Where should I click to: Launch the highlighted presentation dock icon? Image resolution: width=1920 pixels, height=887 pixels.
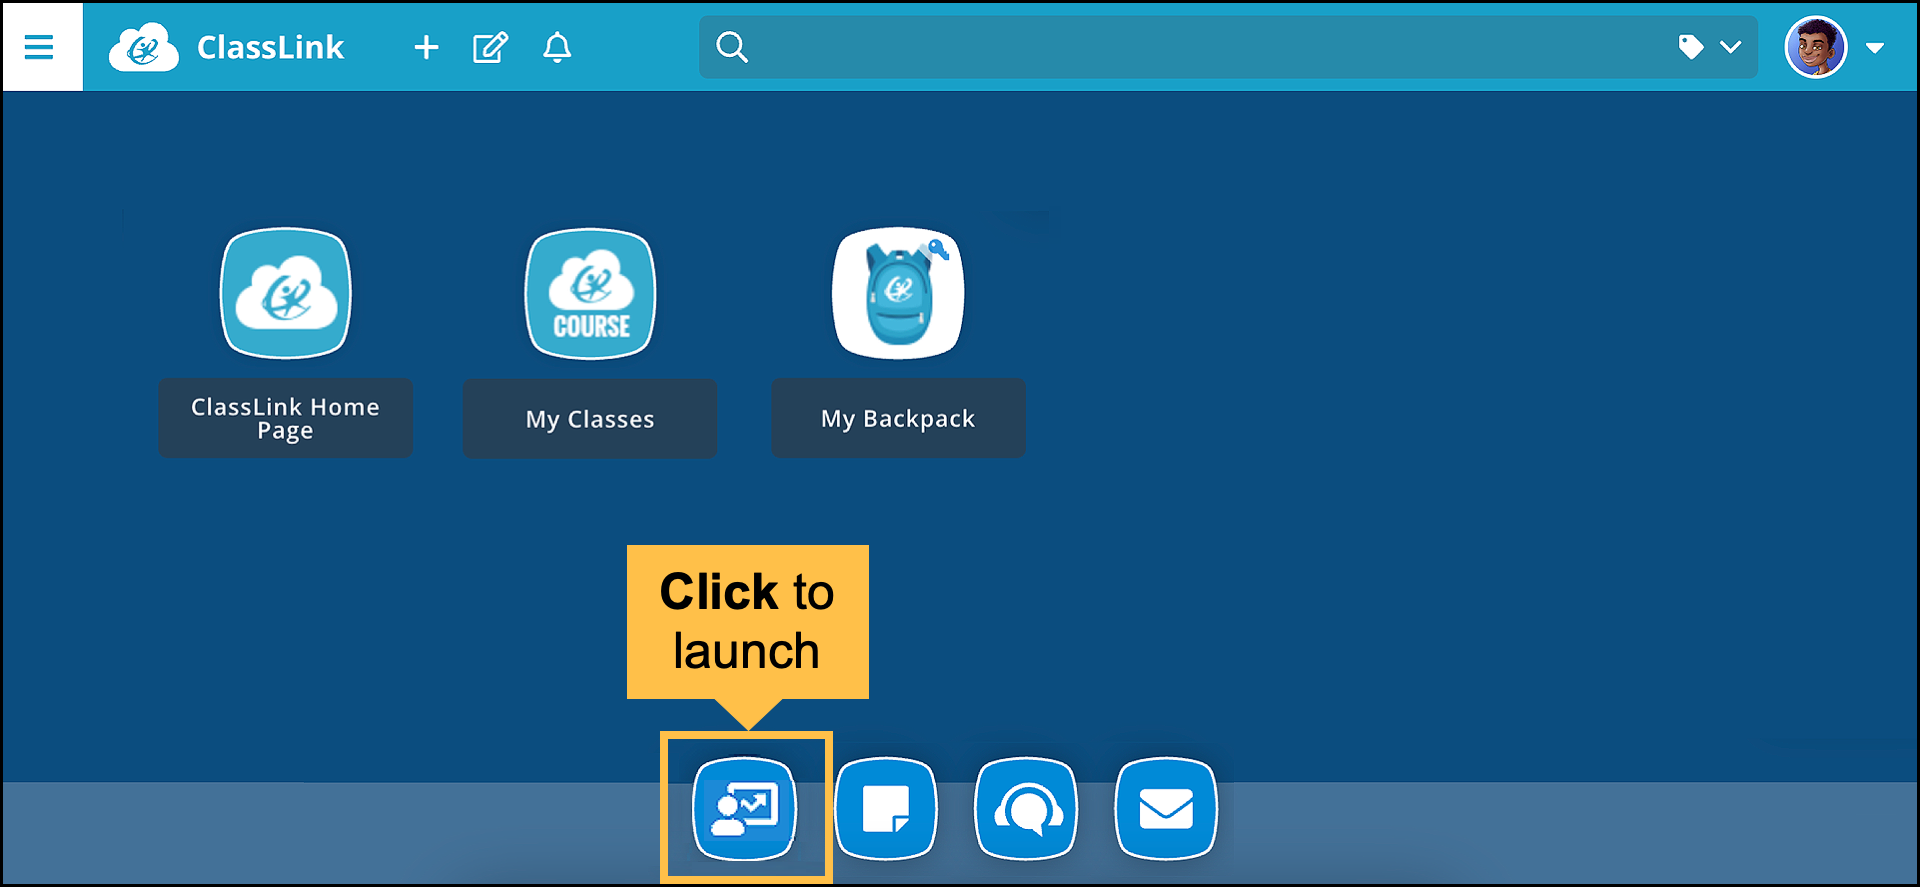[x=745, y=808]
